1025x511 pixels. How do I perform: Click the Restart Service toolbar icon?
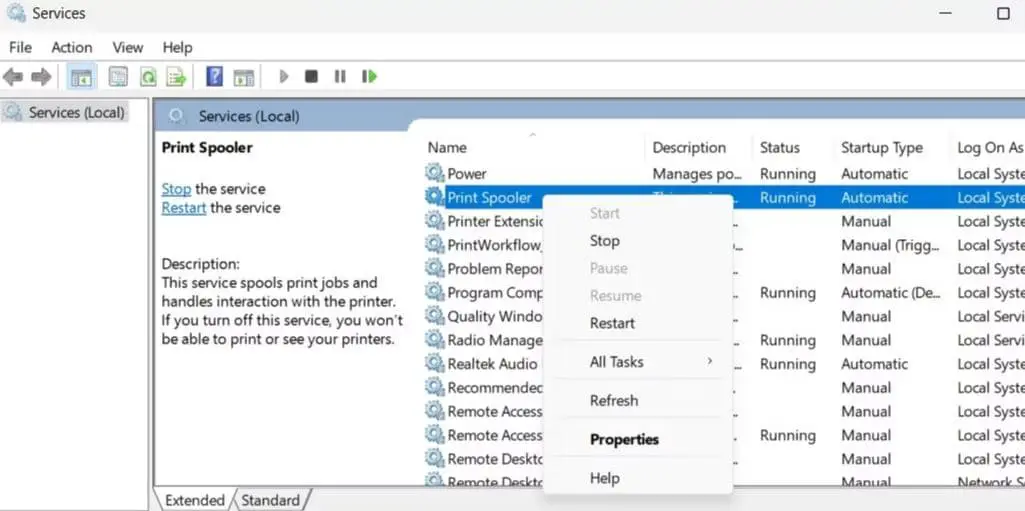click(369, 77)
